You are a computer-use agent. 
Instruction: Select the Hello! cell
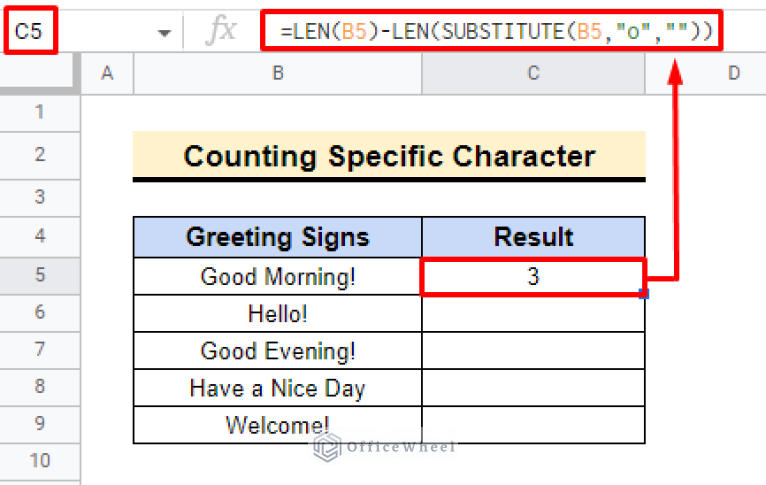pyautogui.click(x=277, y=314)
